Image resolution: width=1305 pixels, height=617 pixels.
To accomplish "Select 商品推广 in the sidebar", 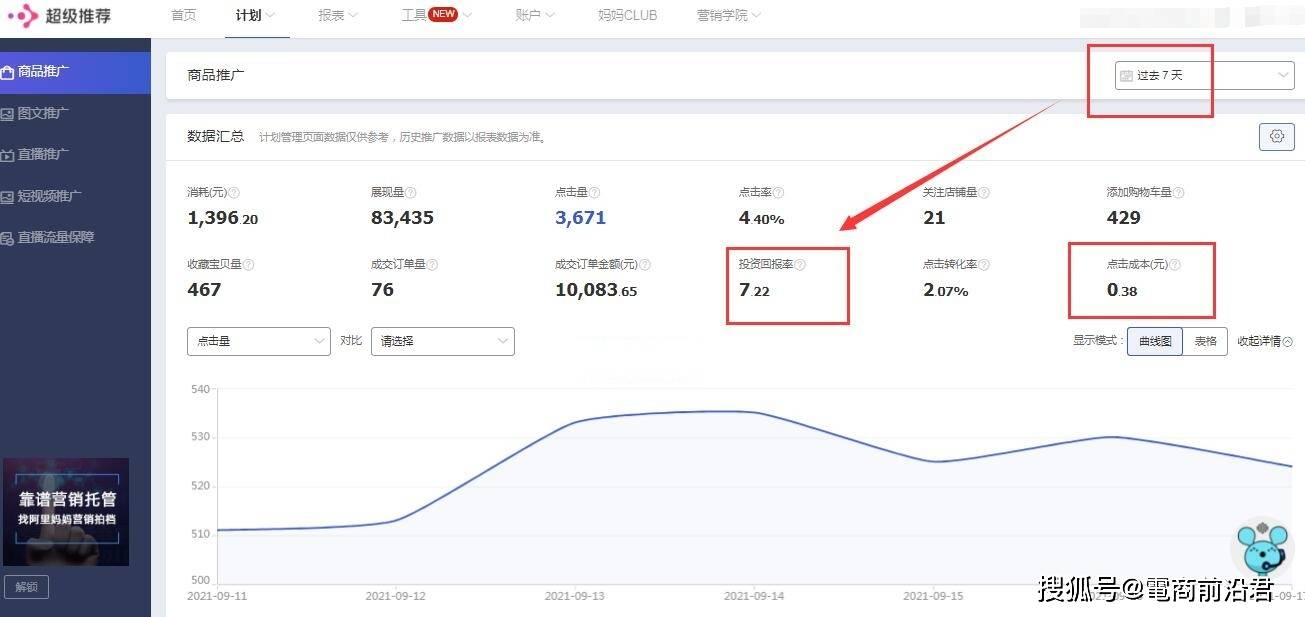I will coord(75,72).
